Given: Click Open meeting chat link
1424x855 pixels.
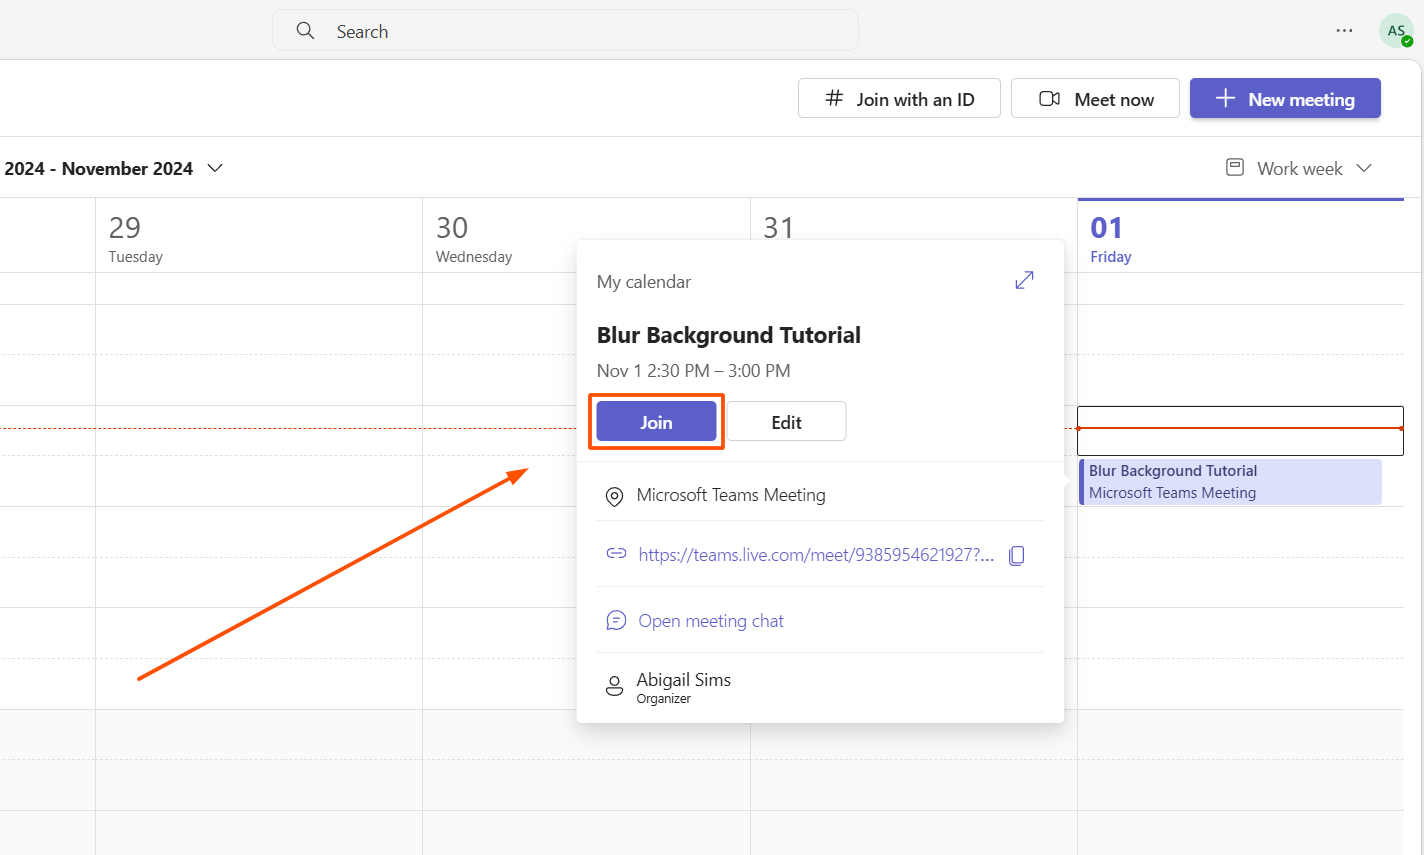Looking at the screenshot, I should pyautogui.click(x=711, y=621).
